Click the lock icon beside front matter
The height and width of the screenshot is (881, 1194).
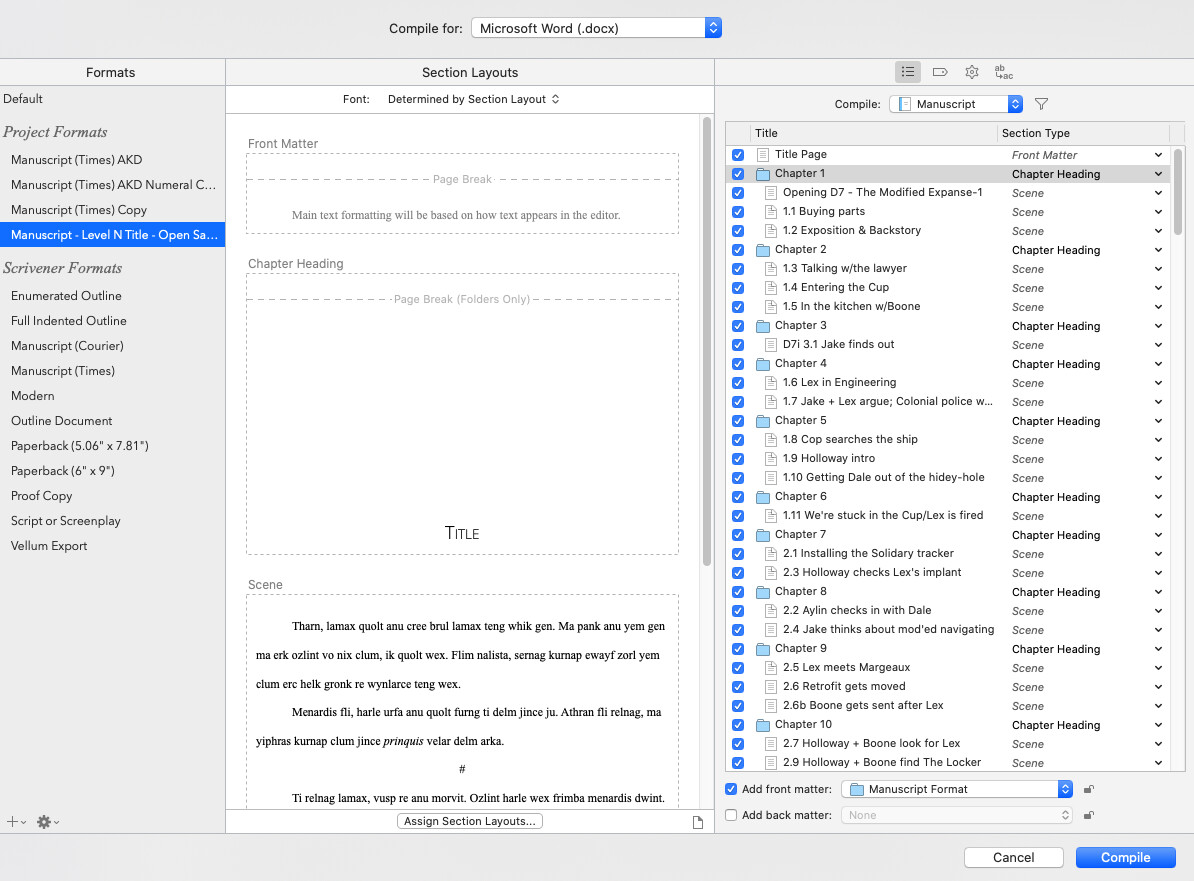(1089, 789)
